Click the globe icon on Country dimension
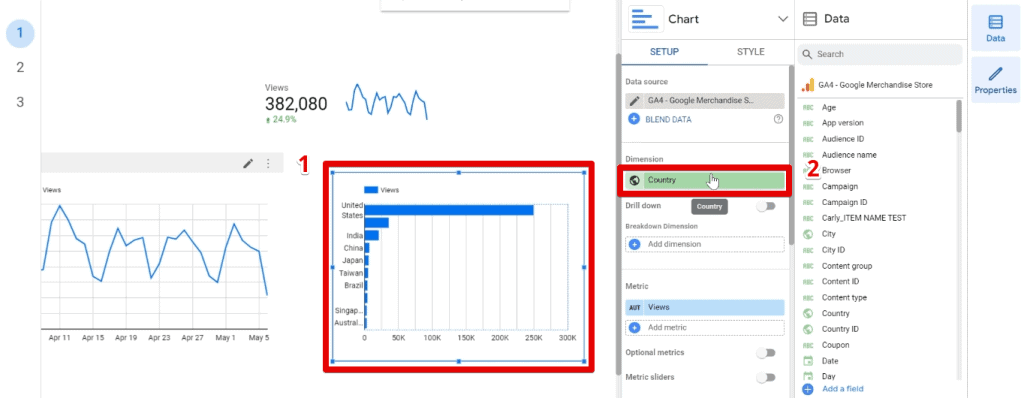 634,180
